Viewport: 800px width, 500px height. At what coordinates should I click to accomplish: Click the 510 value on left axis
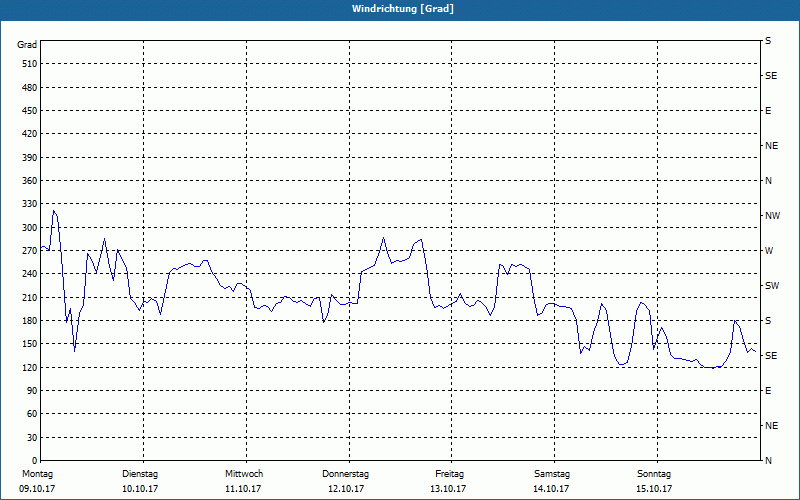pos(29,64)
